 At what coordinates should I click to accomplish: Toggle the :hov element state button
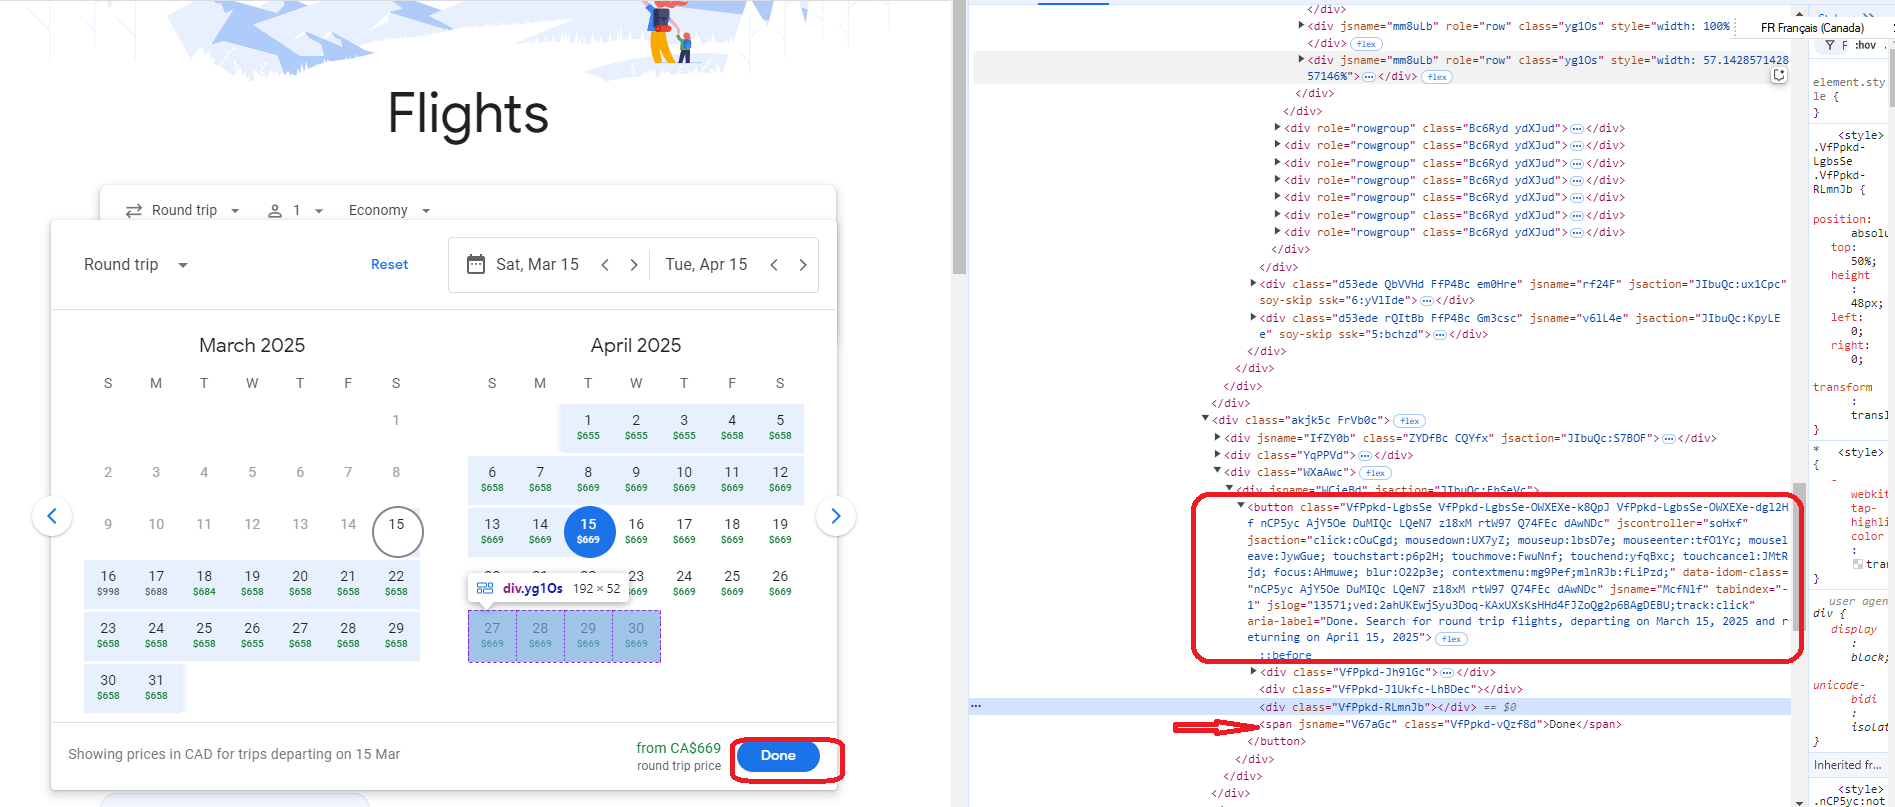(1865, 45)
